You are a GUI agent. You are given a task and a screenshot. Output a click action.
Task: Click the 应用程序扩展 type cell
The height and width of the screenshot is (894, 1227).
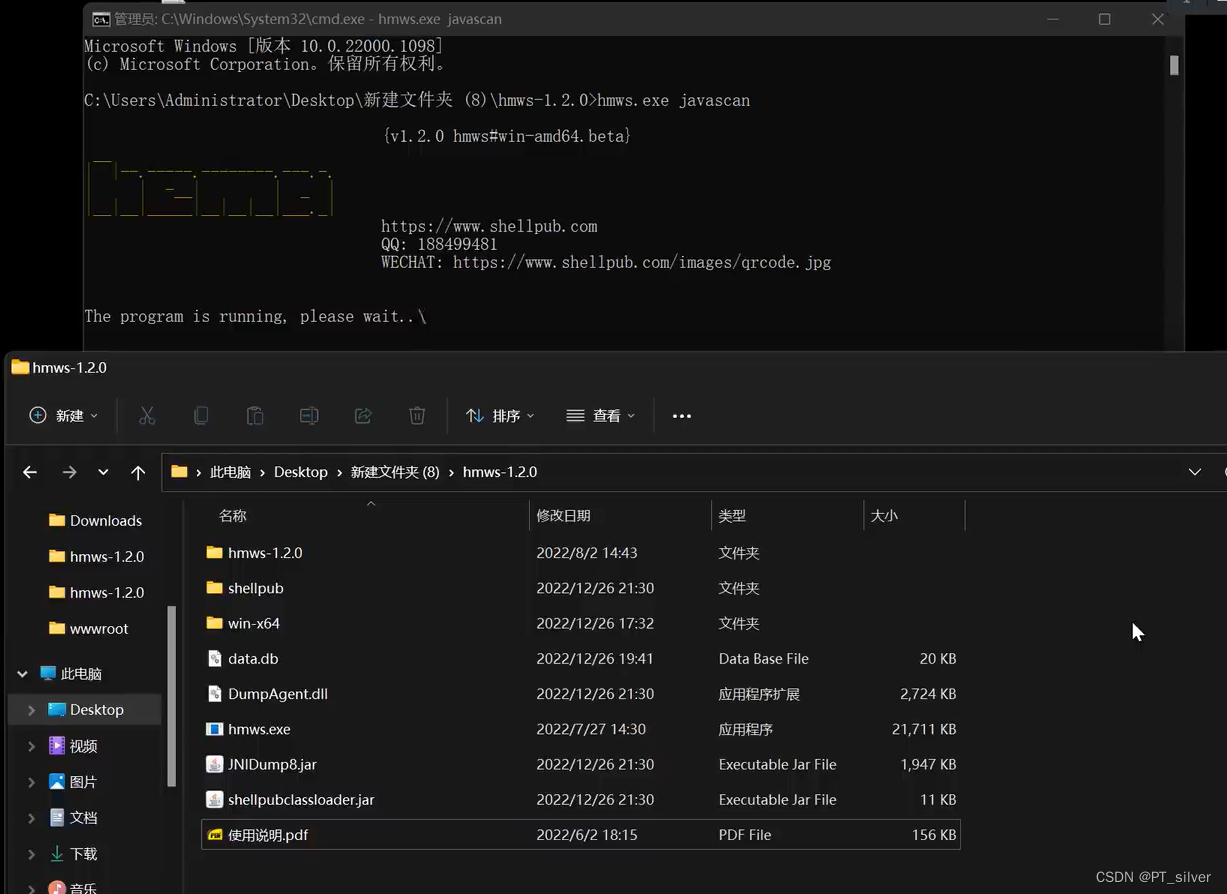759,694
